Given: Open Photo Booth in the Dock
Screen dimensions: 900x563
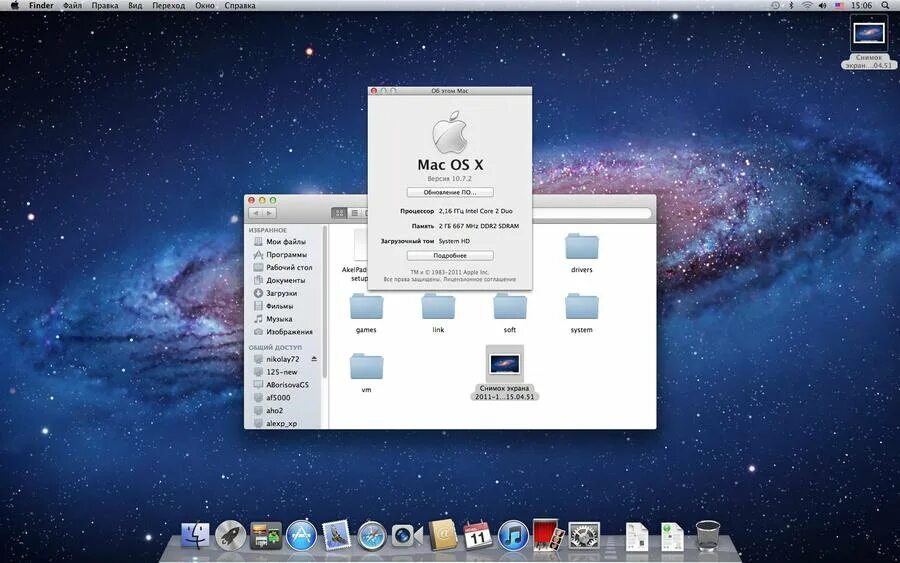Looking at the screenshot, I should pos(548,535).
